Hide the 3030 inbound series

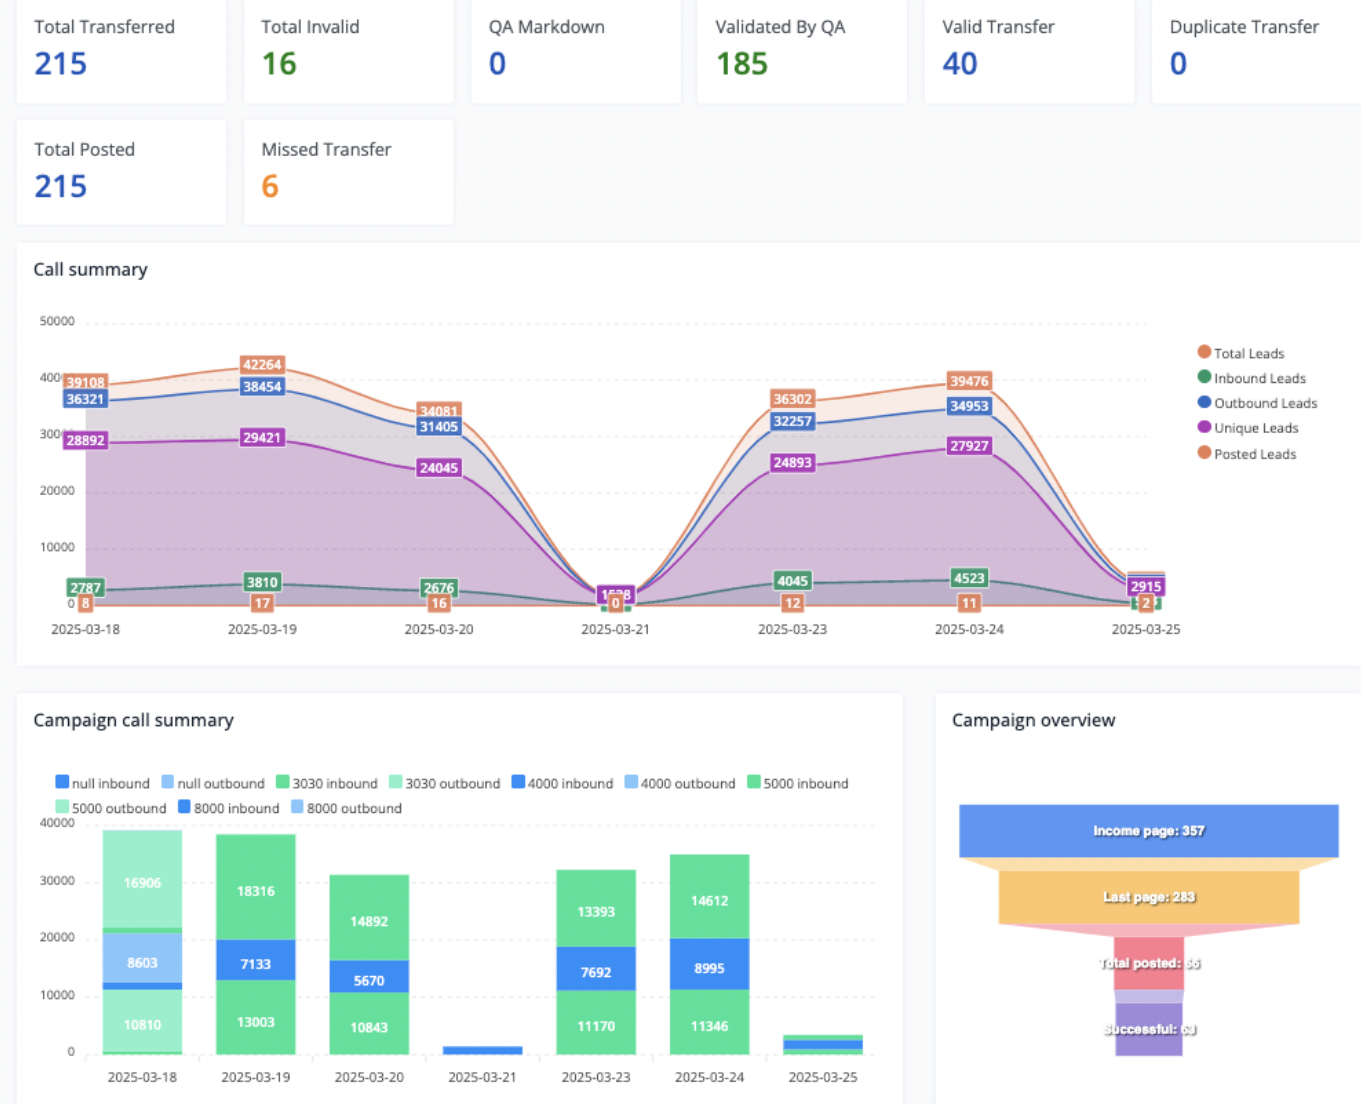[x=327, y=783]
